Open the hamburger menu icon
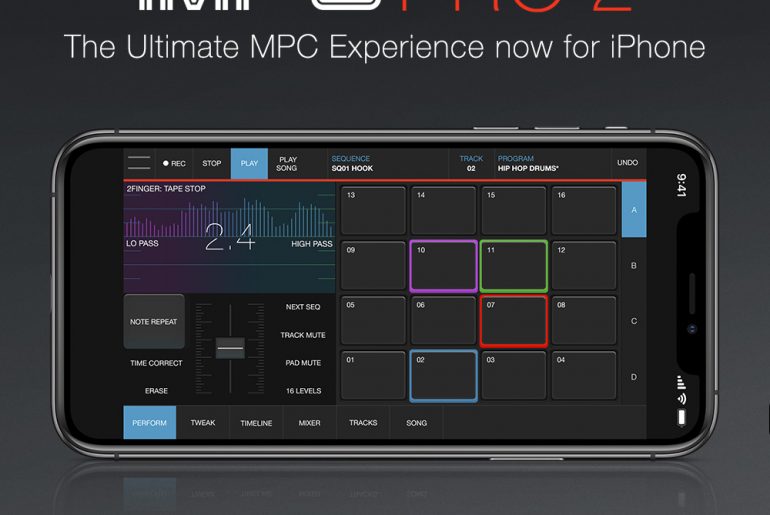This screenshot has width=770, height=515. (x=139, y=163)
